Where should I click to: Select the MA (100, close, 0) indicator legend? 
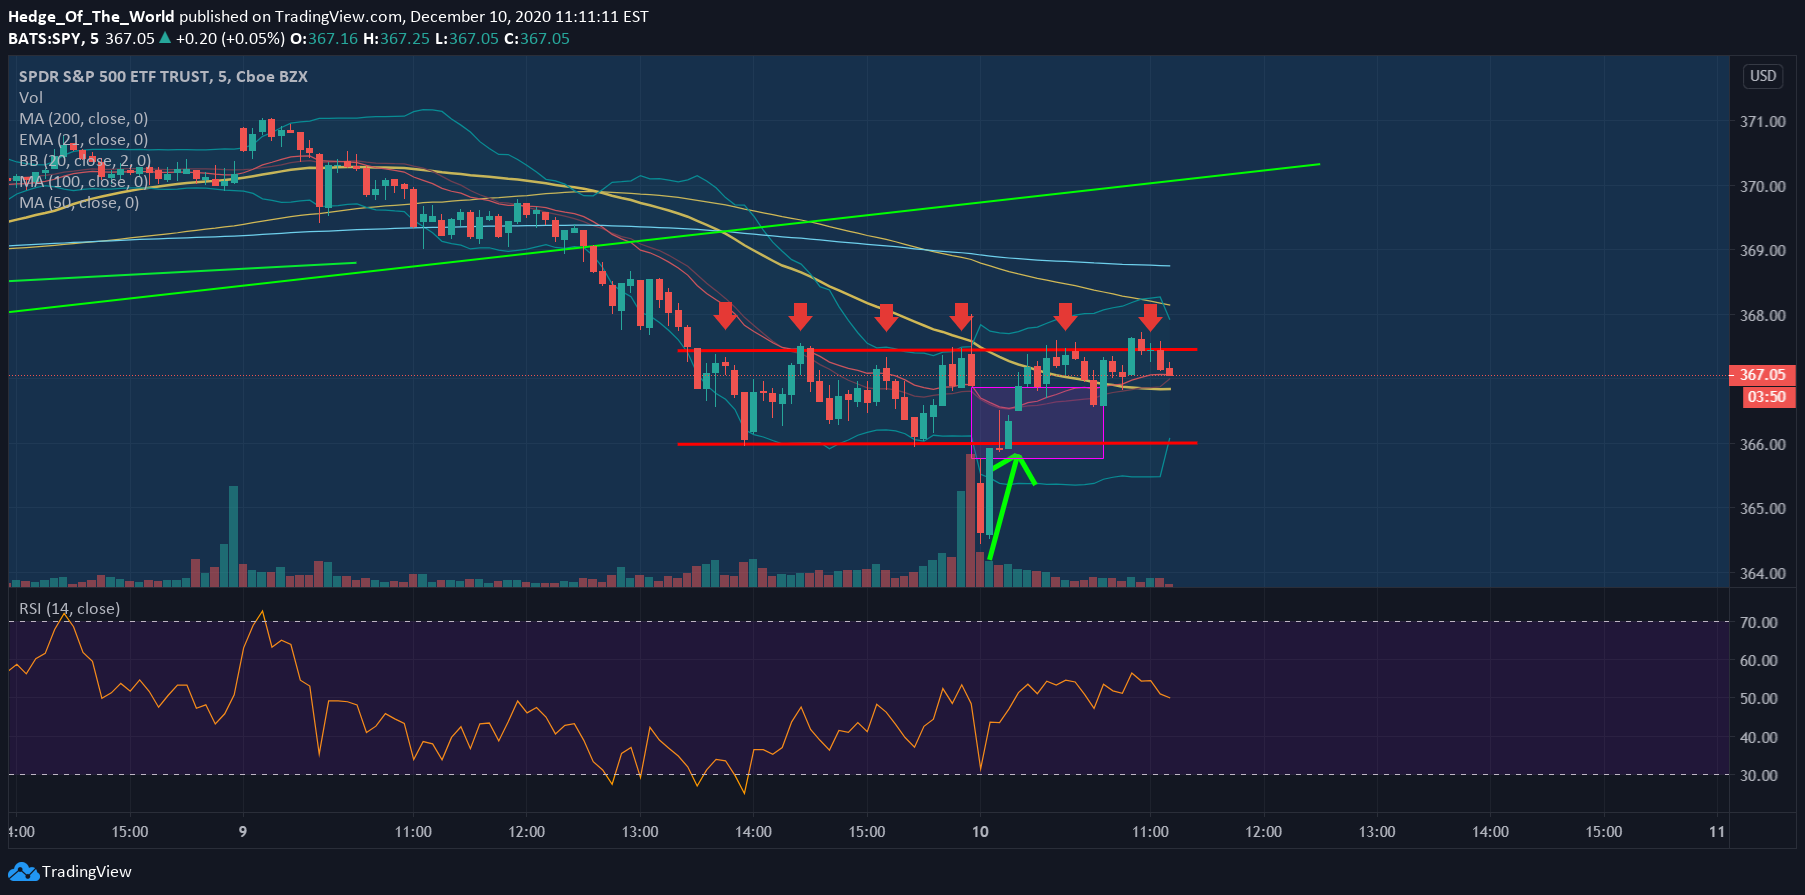tap(84, 181)
